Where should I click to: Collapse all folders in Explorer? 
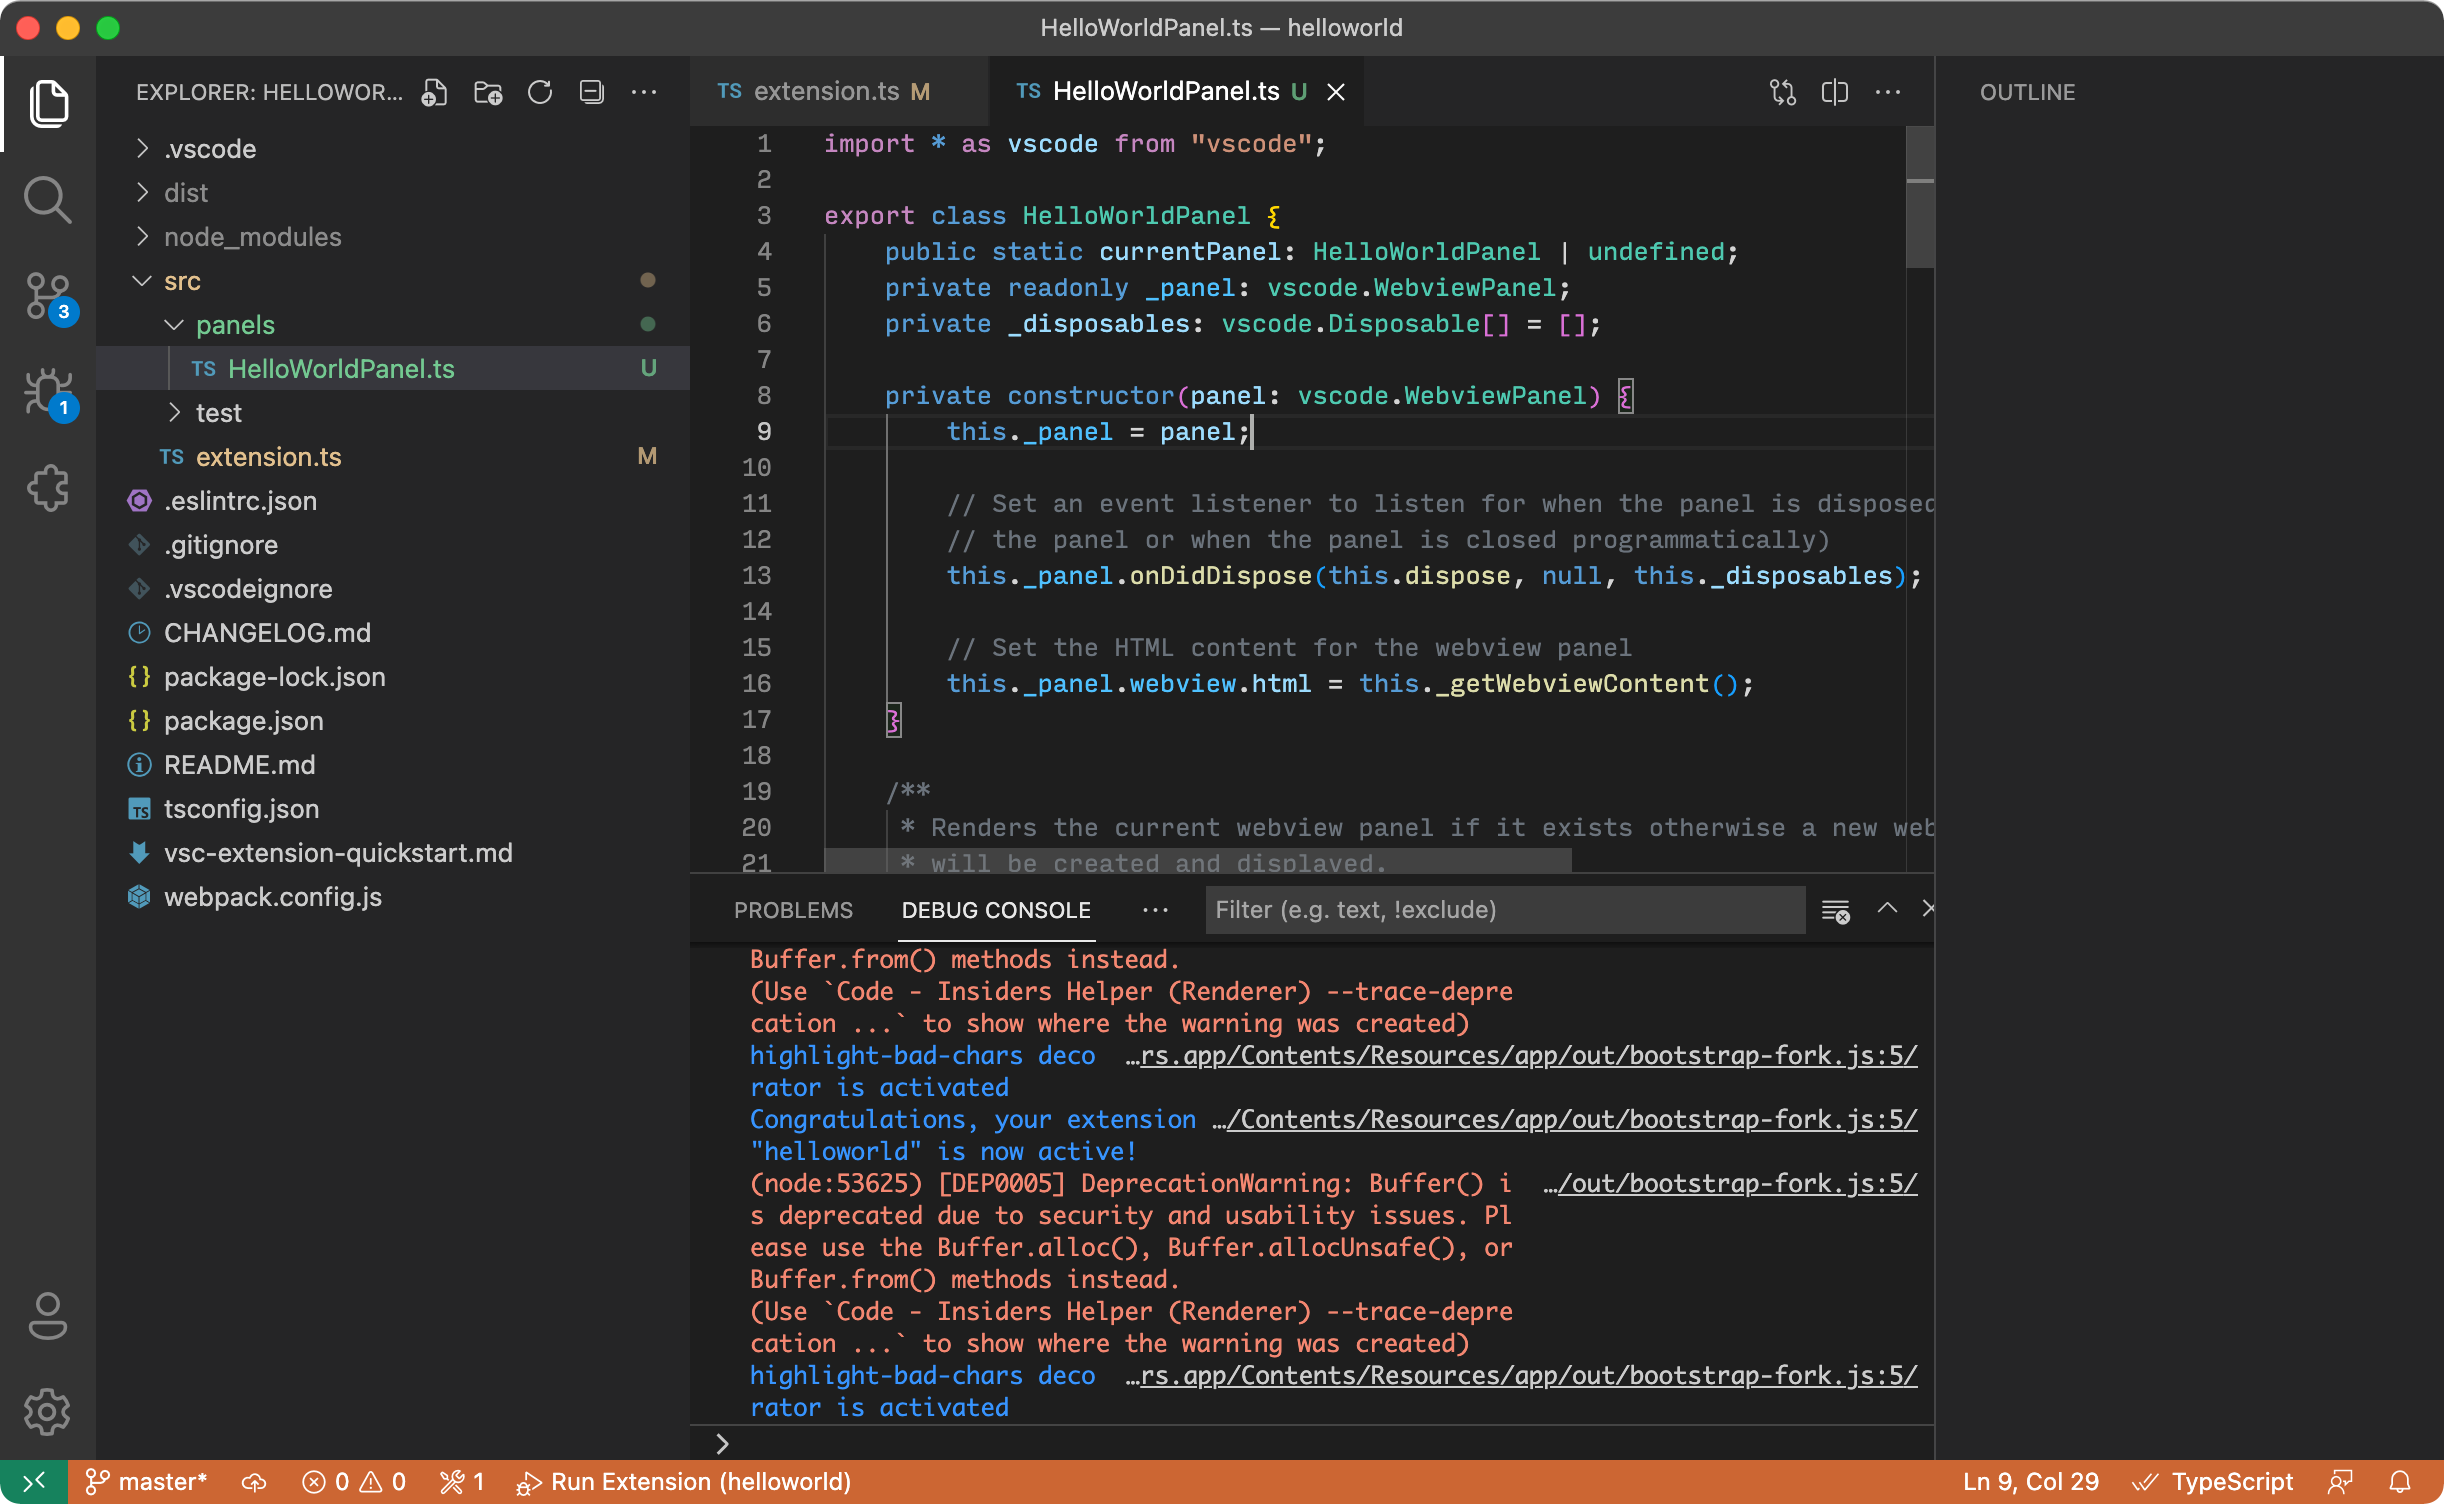click(592, 92)
